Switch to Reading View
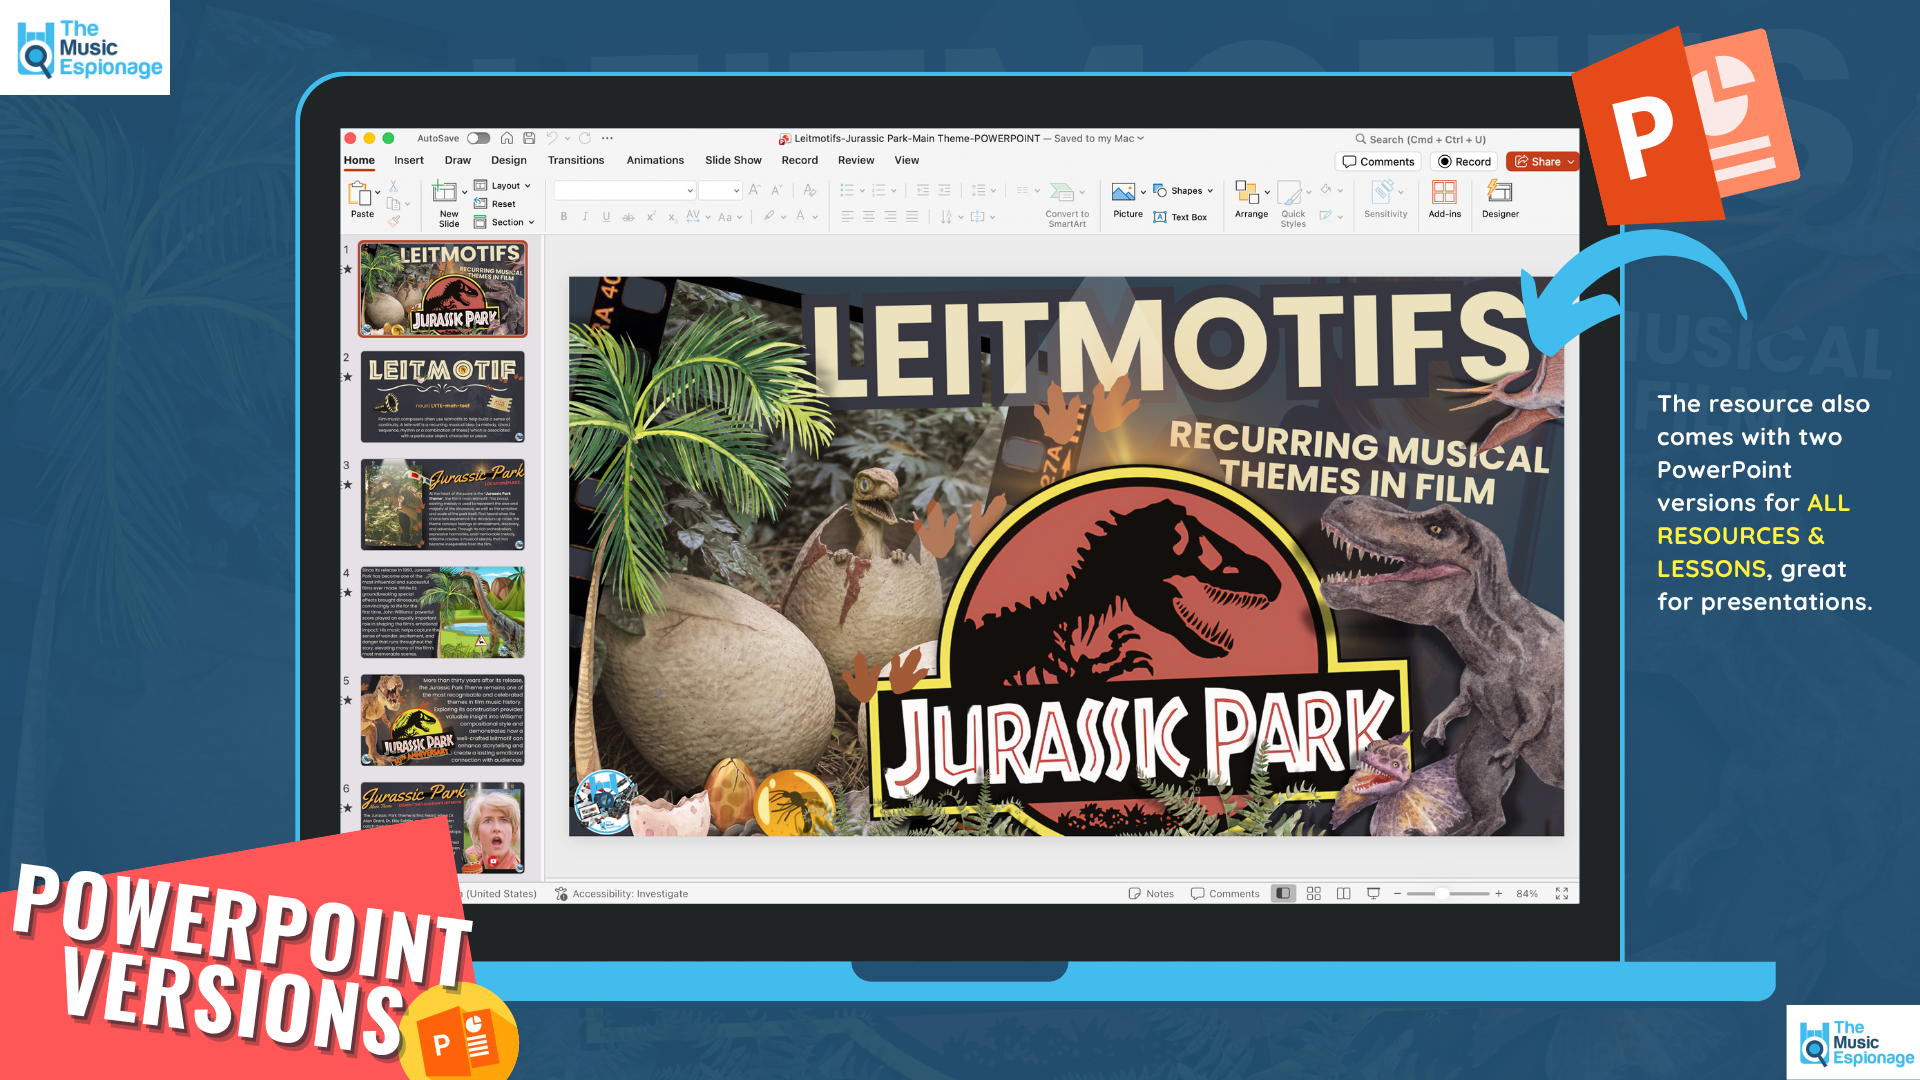1920x1080 pixels. (1344, 894)
